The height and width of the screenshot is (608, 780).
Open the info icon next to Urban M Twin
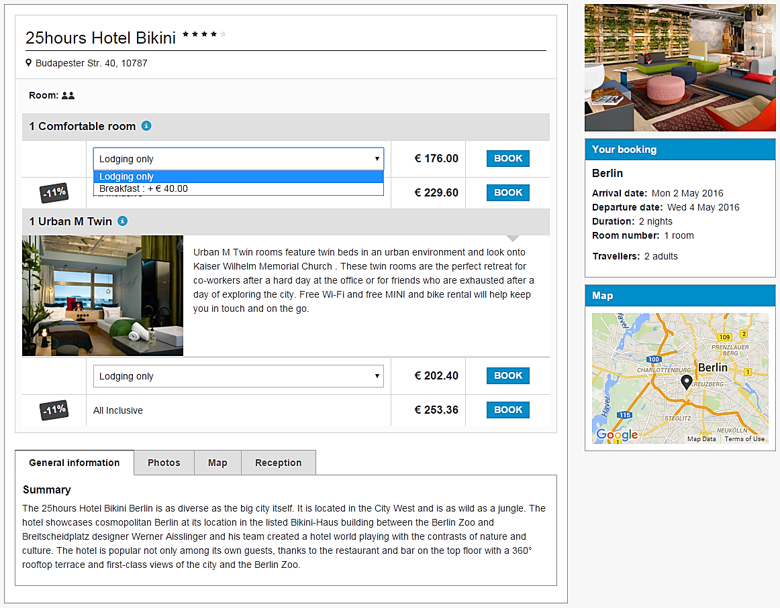pos(122,221)
